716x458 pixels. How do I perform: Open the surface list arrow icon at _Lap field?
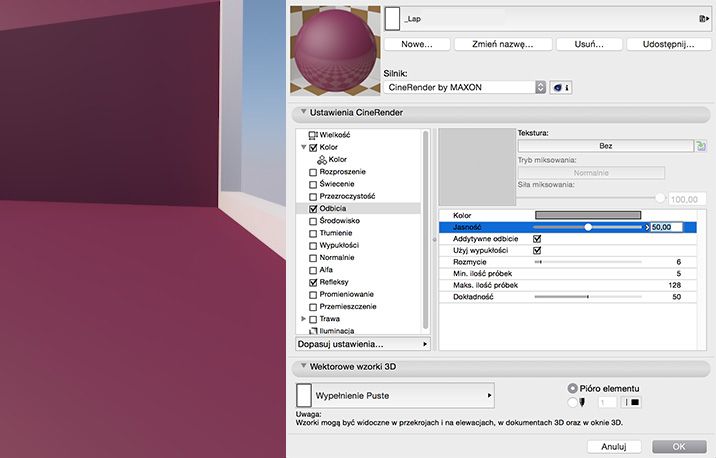pos(704,19)
